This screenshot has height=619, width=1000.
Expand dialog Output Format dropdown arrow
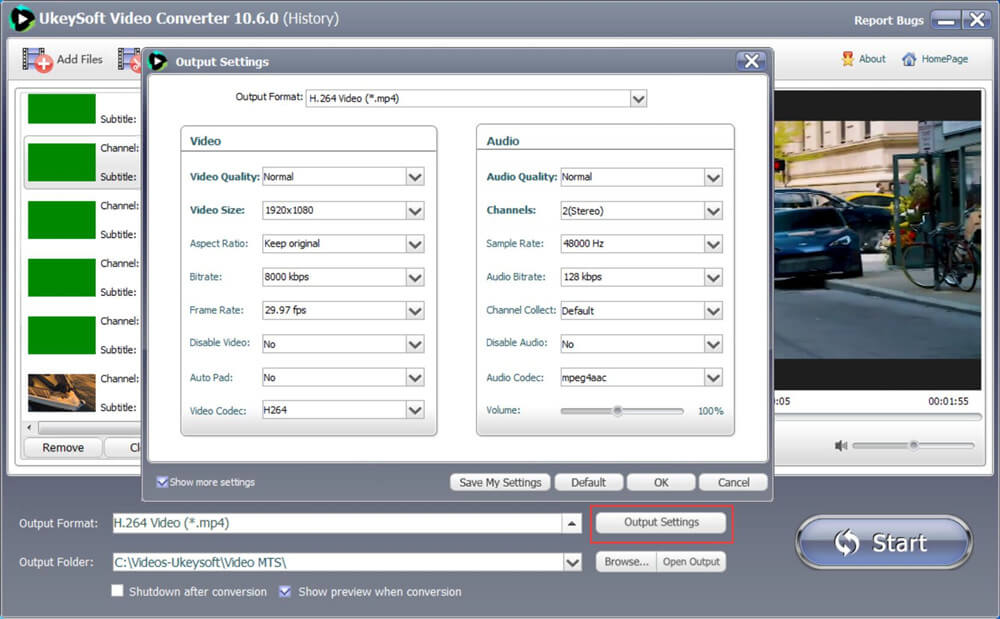(638, 99)
